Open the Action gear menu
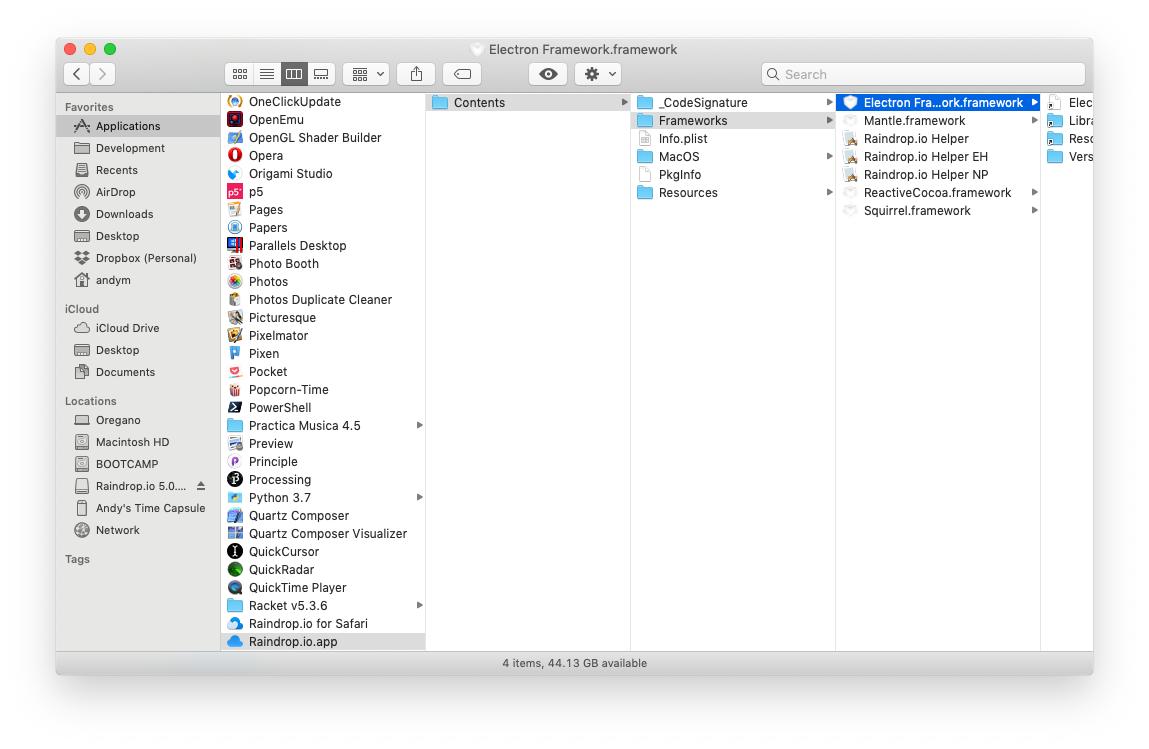Viewport: 1149px width, 749px height. 599,74
